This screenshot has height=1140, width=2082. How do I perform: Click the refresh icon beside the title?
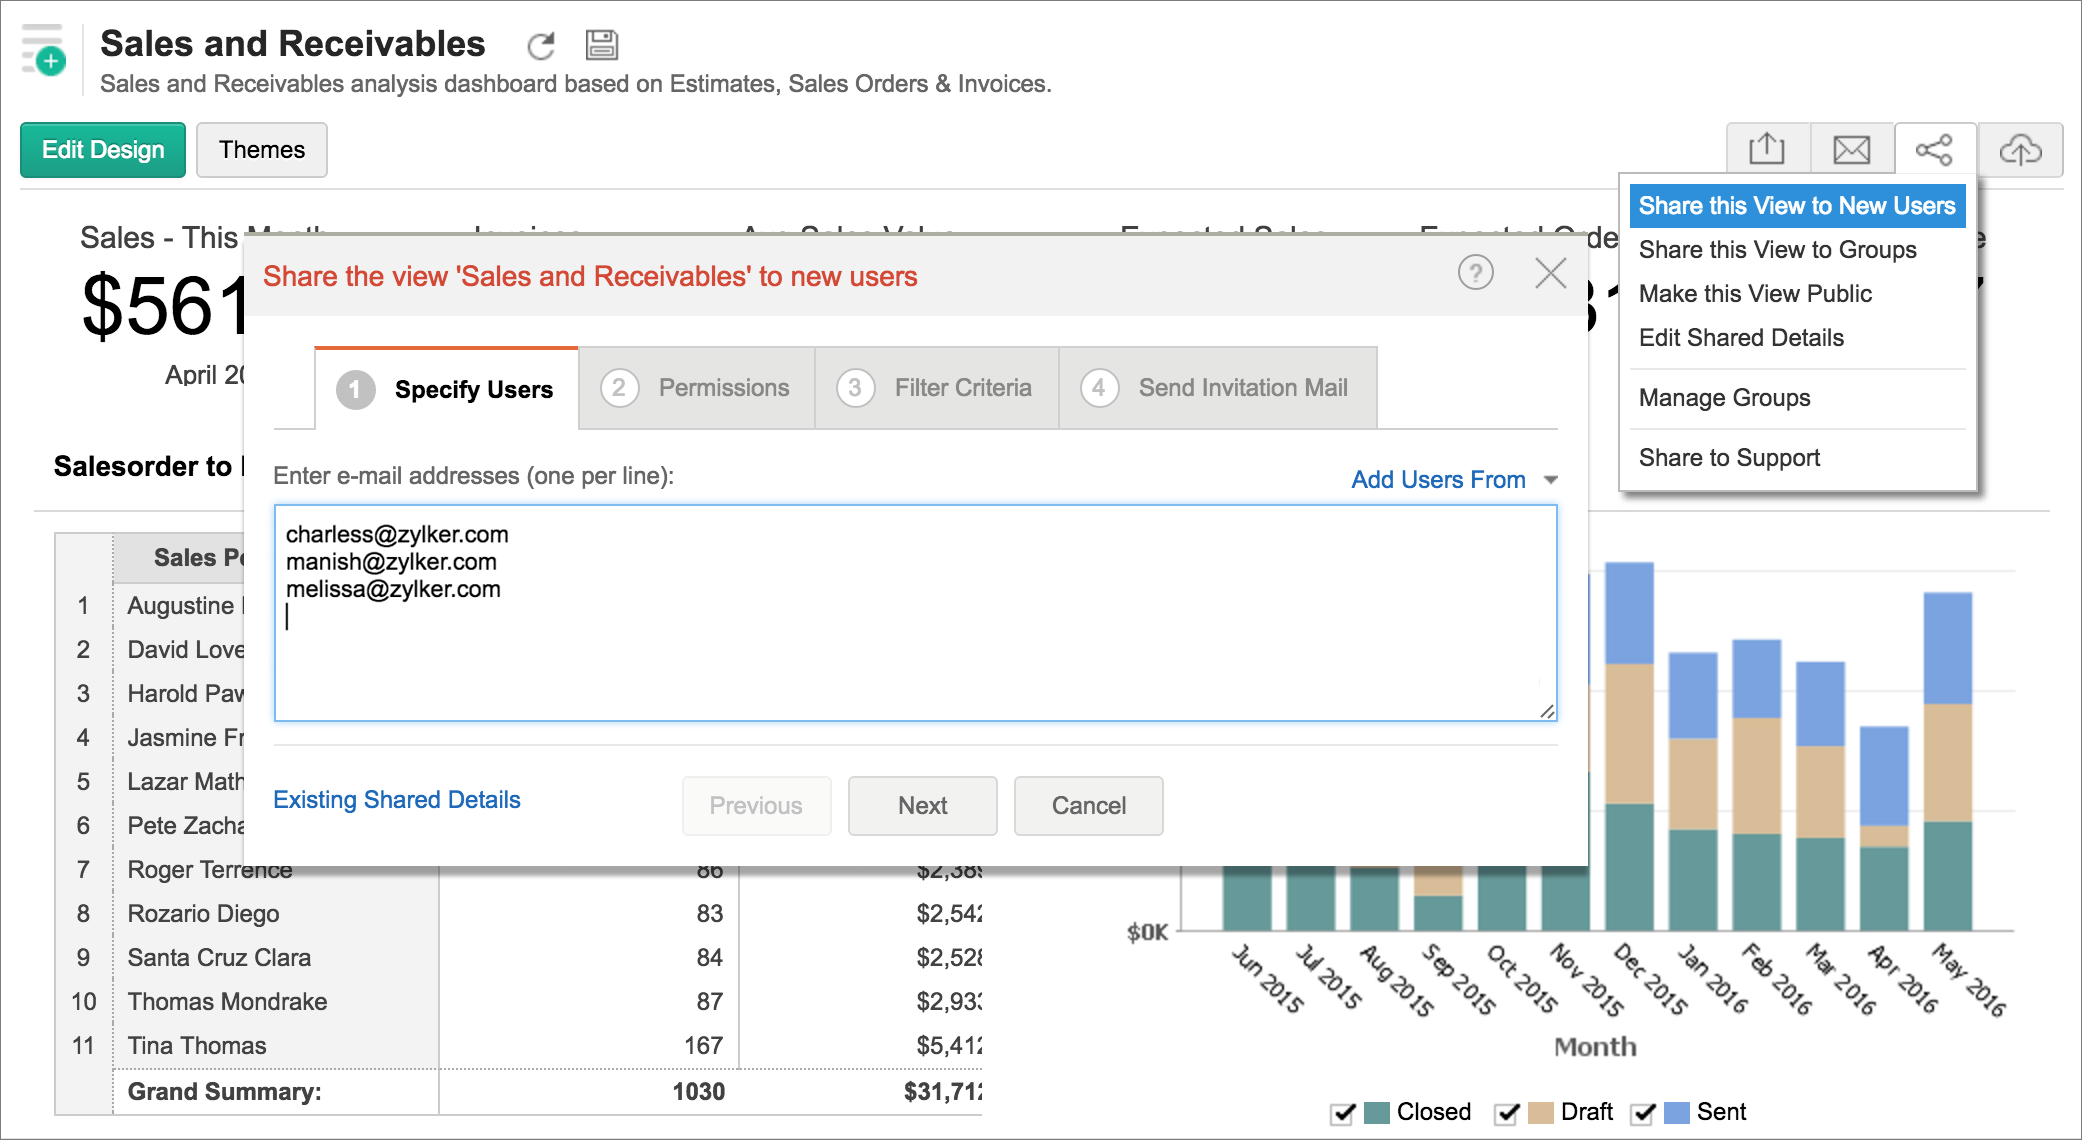click(541, 45)
